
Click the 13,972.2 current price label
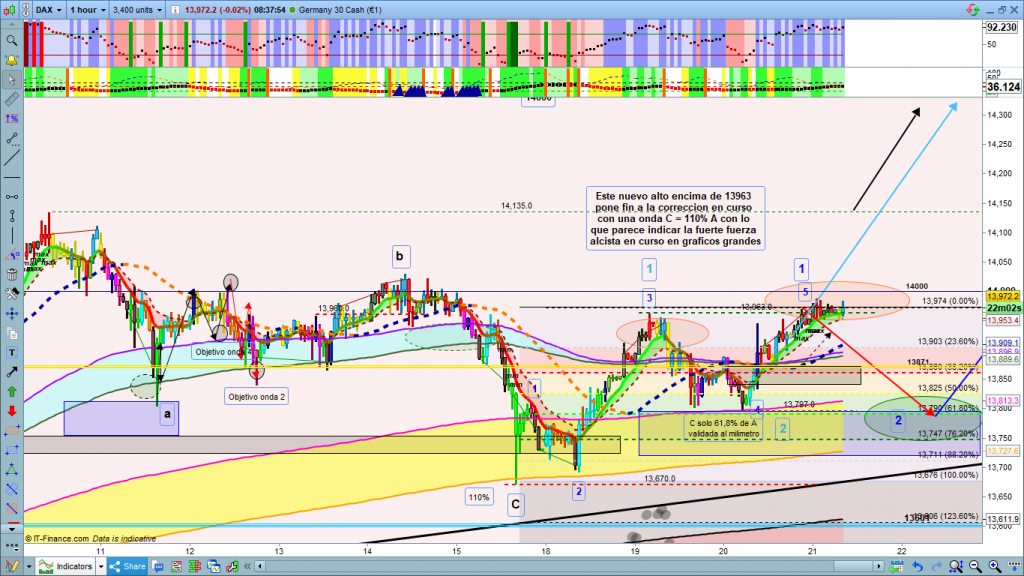coord(1002,297)
